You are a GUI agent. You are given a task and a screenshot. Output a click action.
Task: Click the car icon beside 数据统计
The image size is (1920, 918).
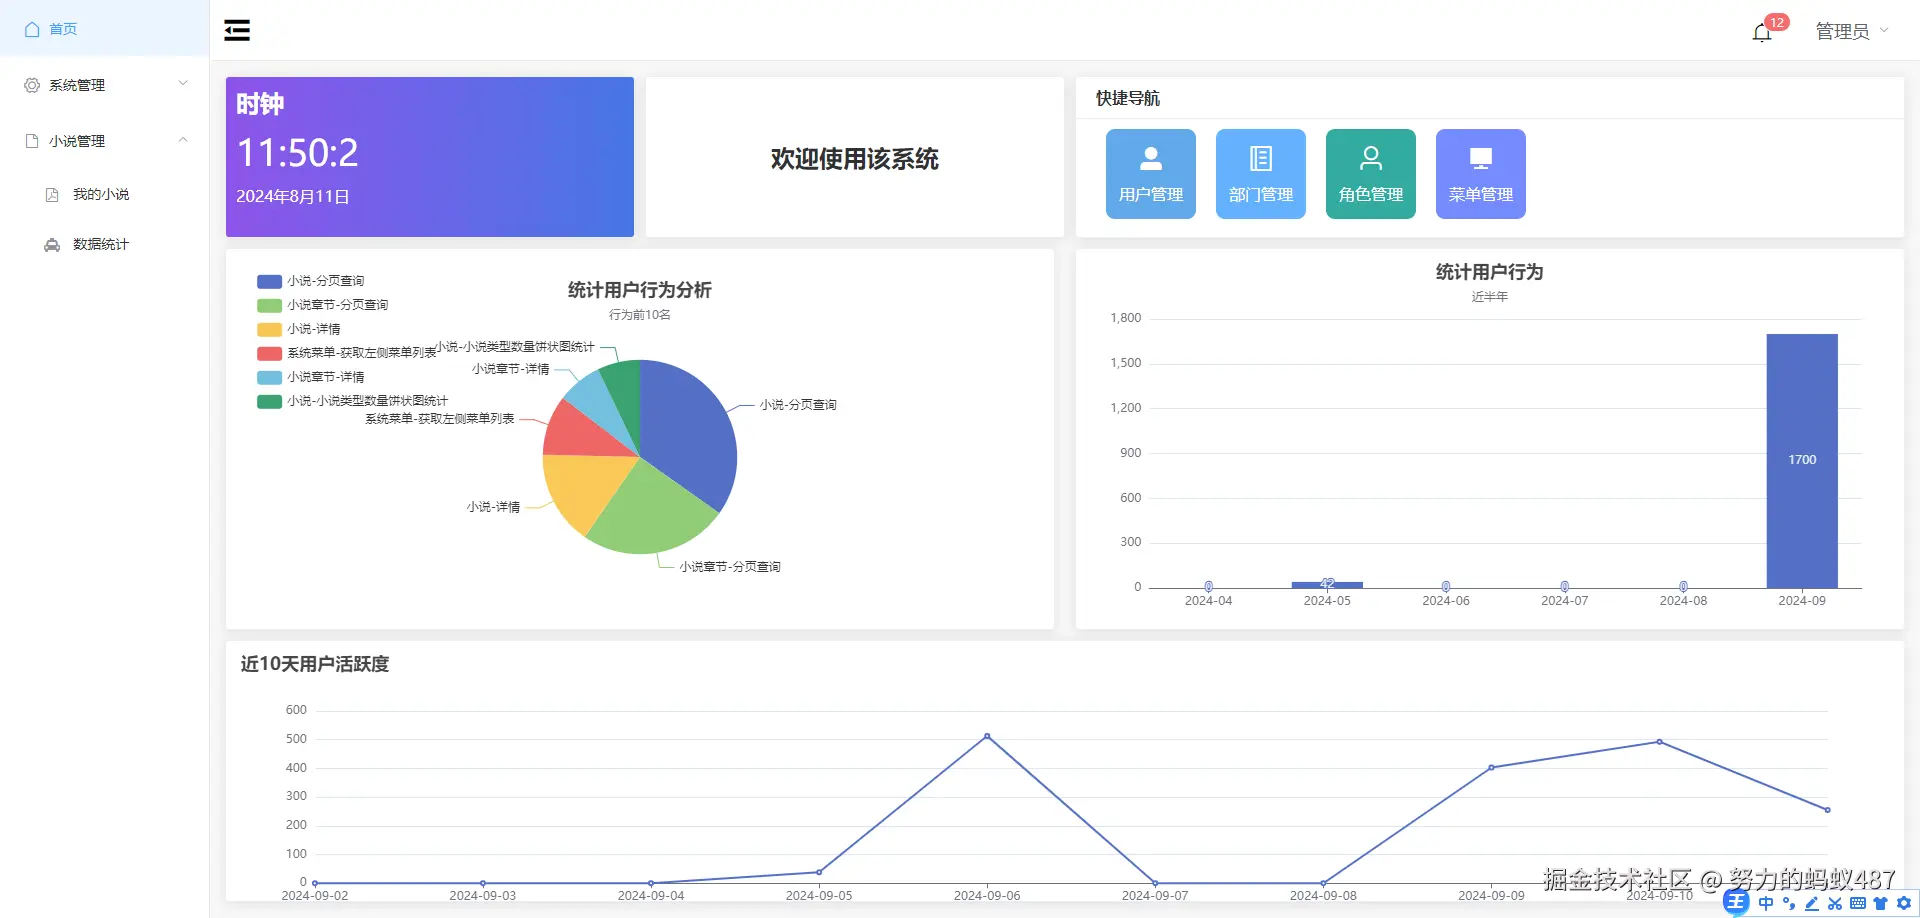(52, 245)
